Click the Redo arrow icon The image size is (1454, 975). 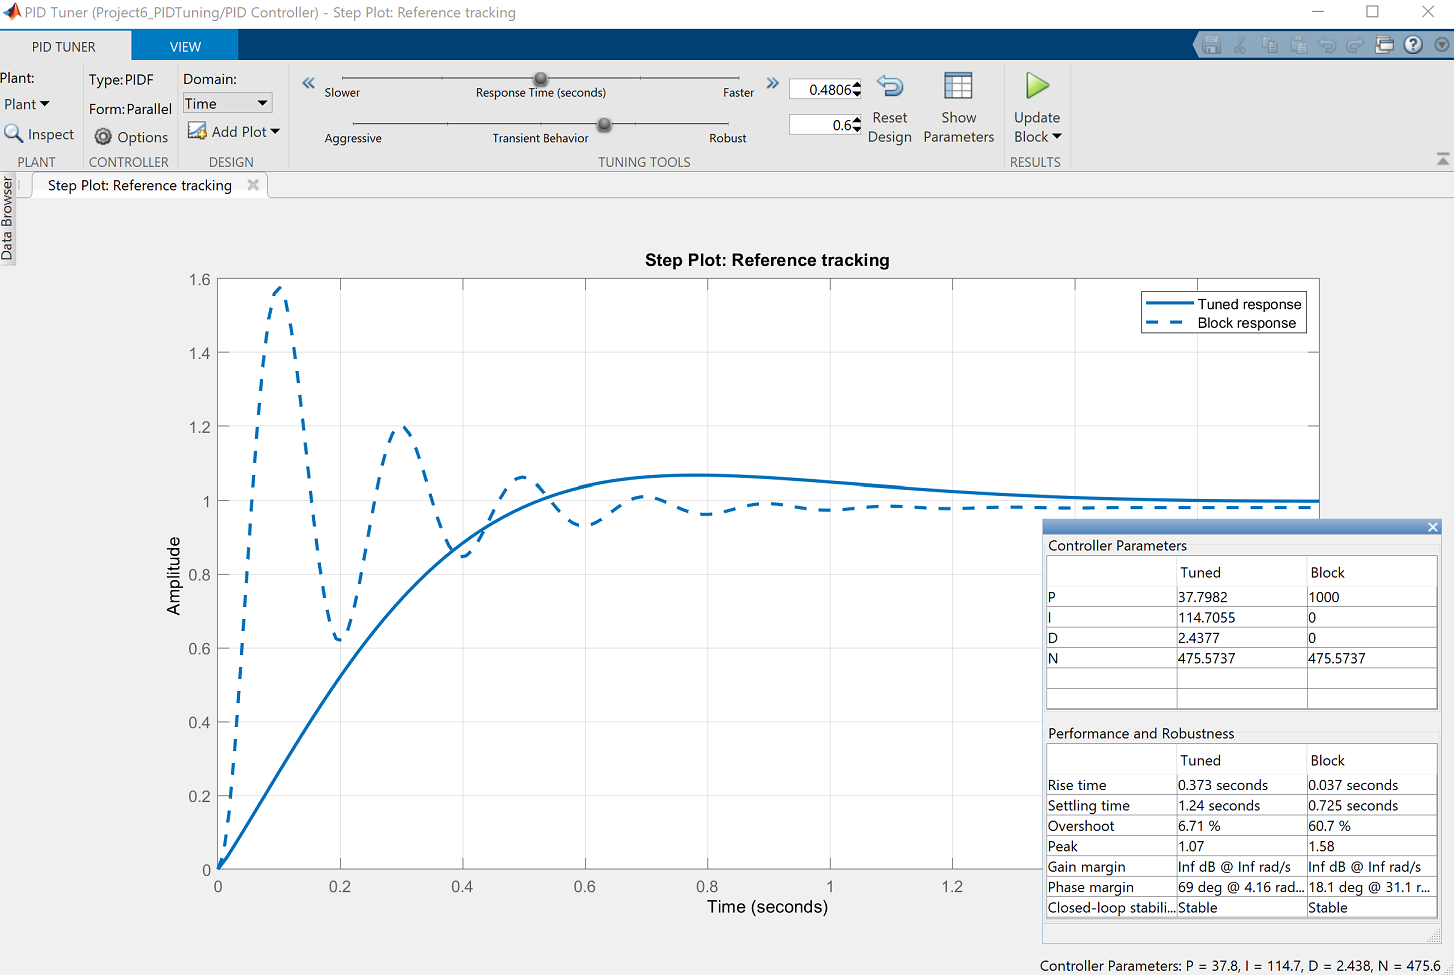(1355, 45)
